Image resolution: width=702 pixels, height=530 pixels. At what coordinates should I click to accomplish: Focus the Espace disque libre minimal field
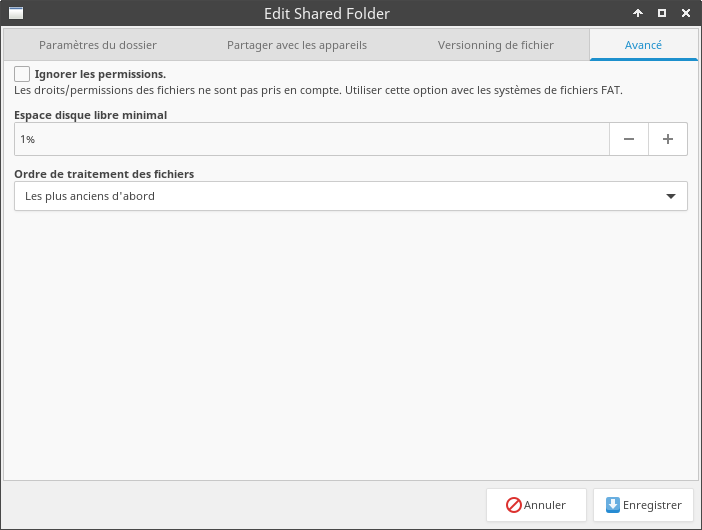[x=312, y=139]
